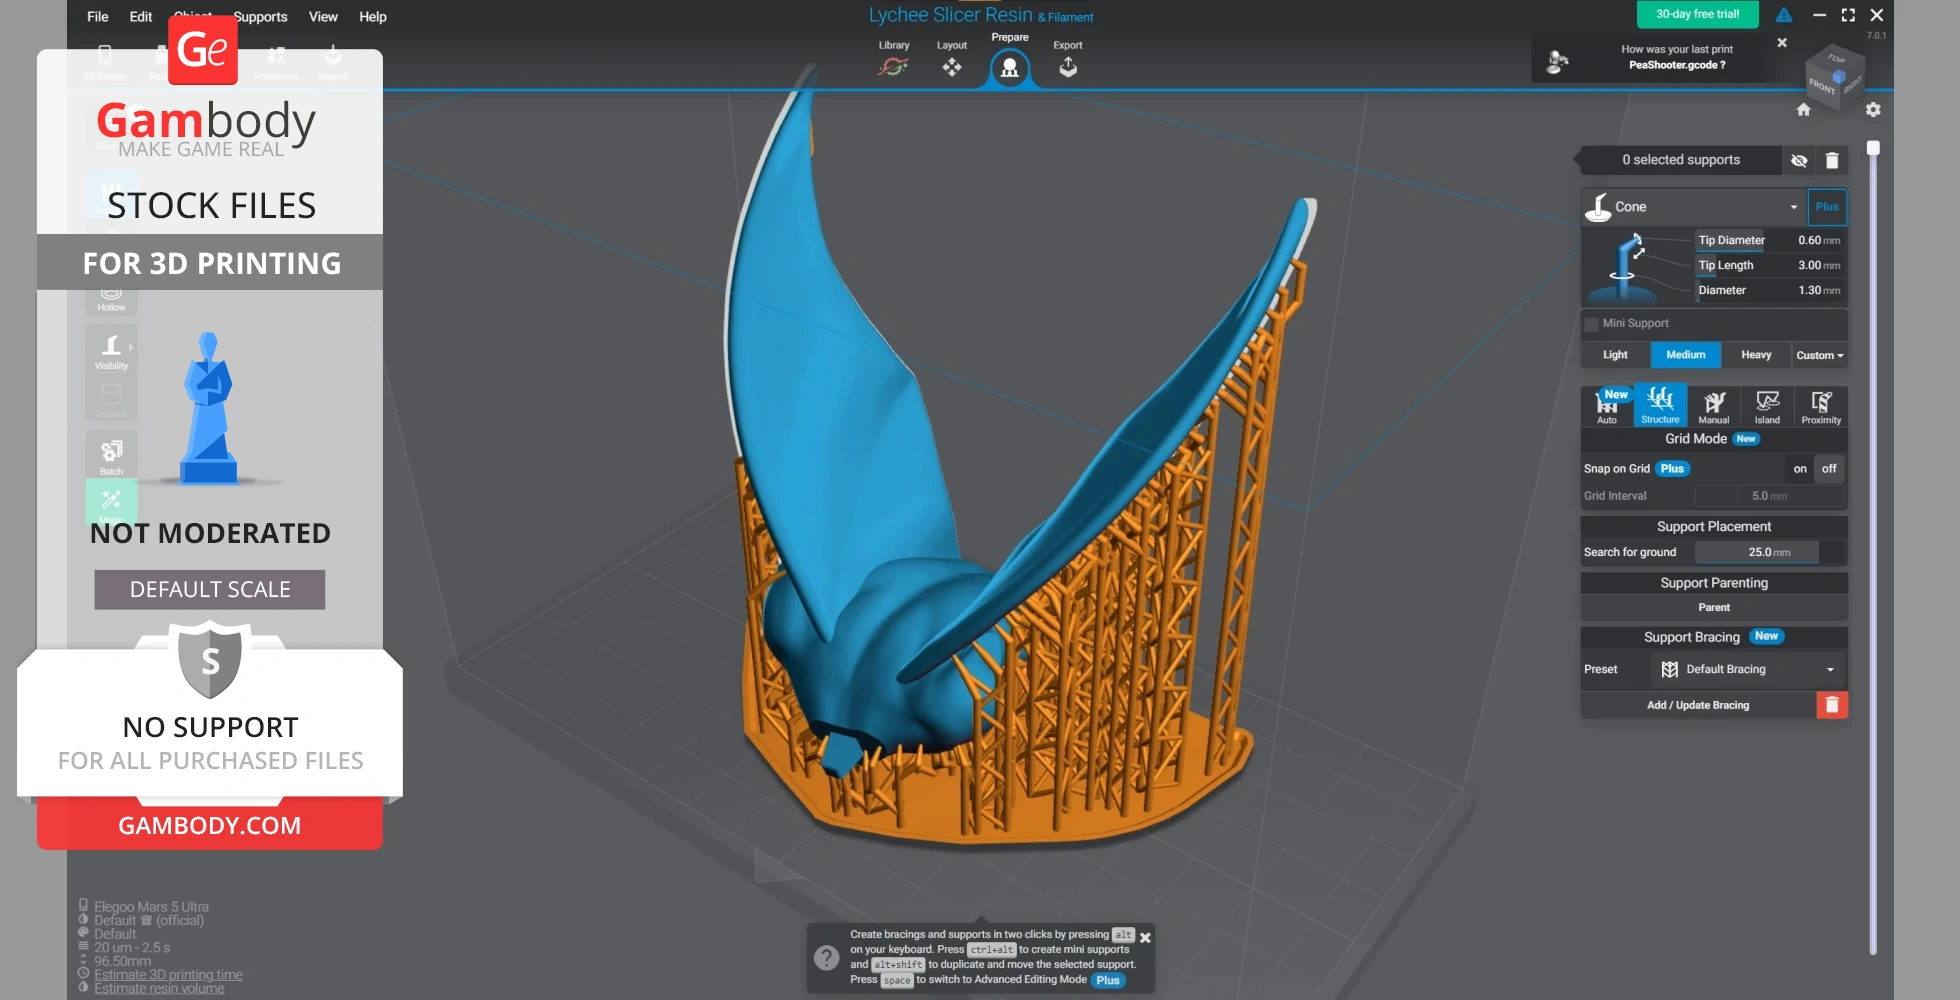Open the Supports menu
Image resolution: width=1960 pixels, height=1000 pixels.
coord(260,17)
